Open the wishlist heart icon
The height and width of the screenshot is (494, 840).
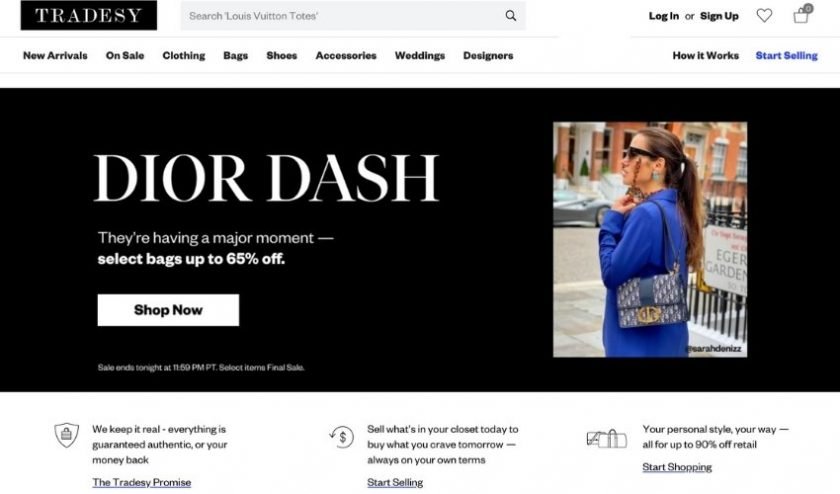click(764, 16)
